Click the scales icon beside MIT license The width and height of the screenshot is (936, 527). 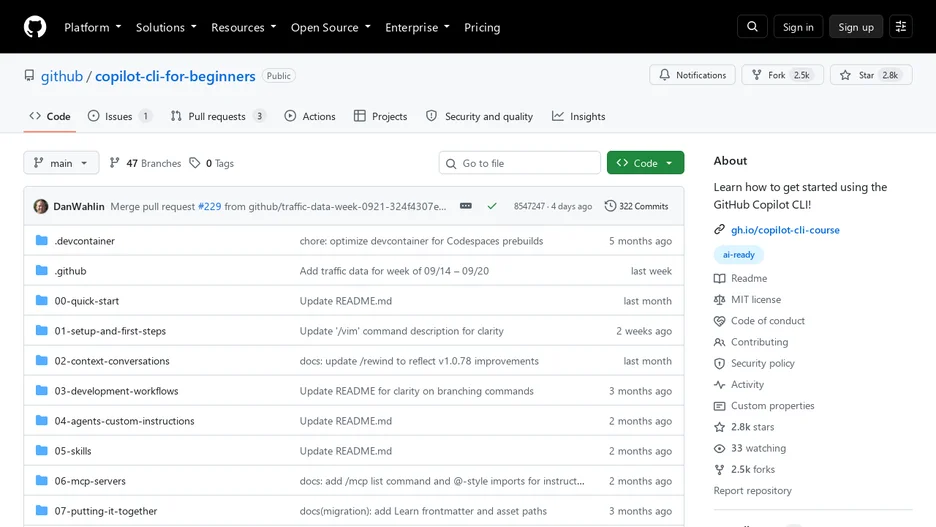(x=719, y=300)
